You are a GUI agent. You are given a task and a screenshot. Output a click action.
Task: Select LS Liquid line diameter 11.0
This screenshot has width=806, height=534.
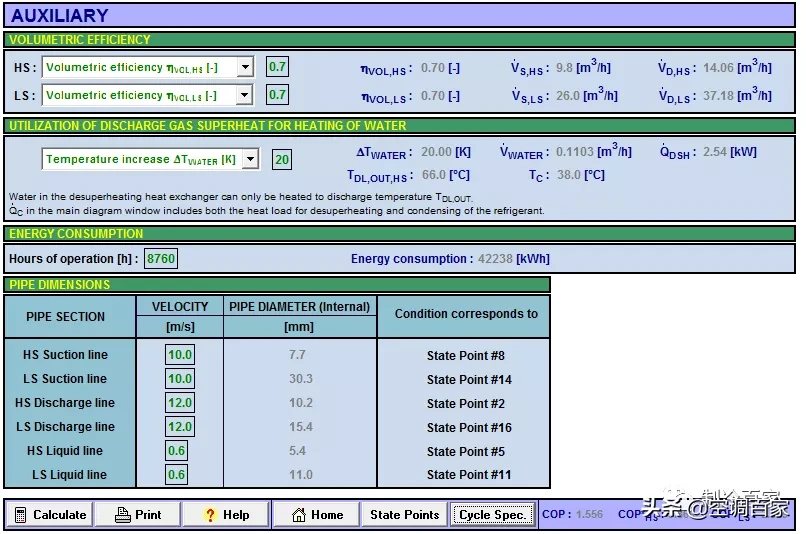(301, 474)
